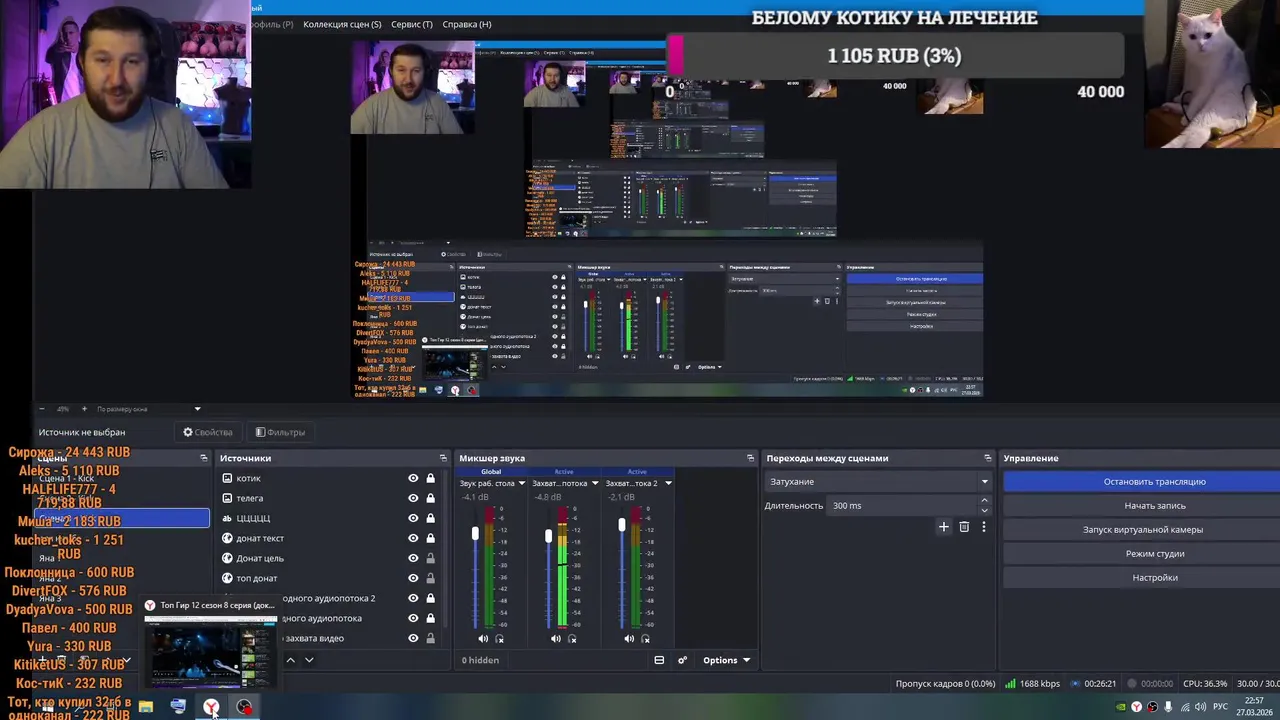The height and width of the screenshot is (720, 1280).
Task: Mute the mixer channel showing -2.1 dB
Action: pyautogui.click(x=629, y=638)
